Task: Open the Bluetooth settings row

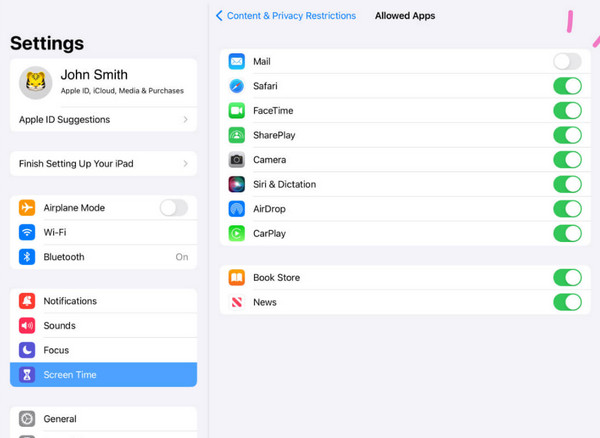Action: click(x=103, y=257)
